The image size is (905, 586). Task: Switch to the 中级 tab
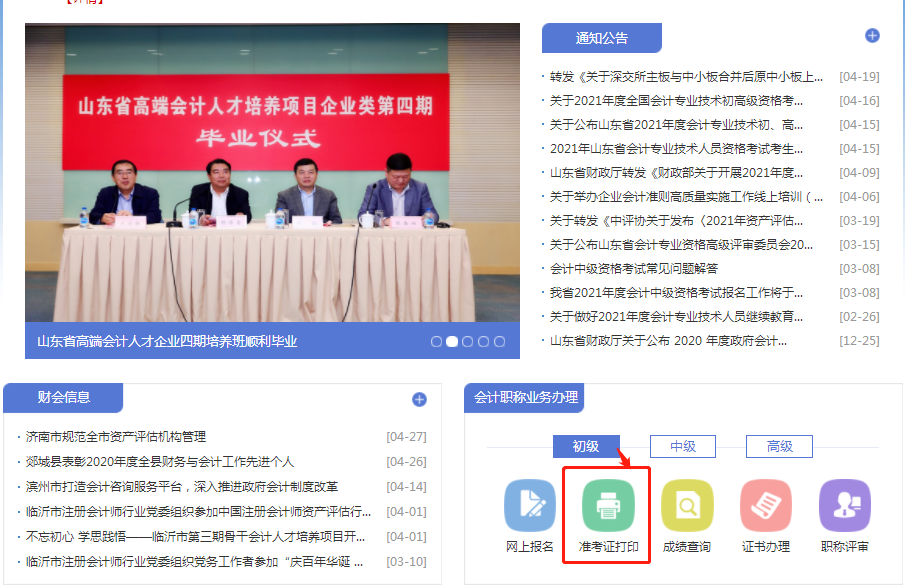click(682, 447)
